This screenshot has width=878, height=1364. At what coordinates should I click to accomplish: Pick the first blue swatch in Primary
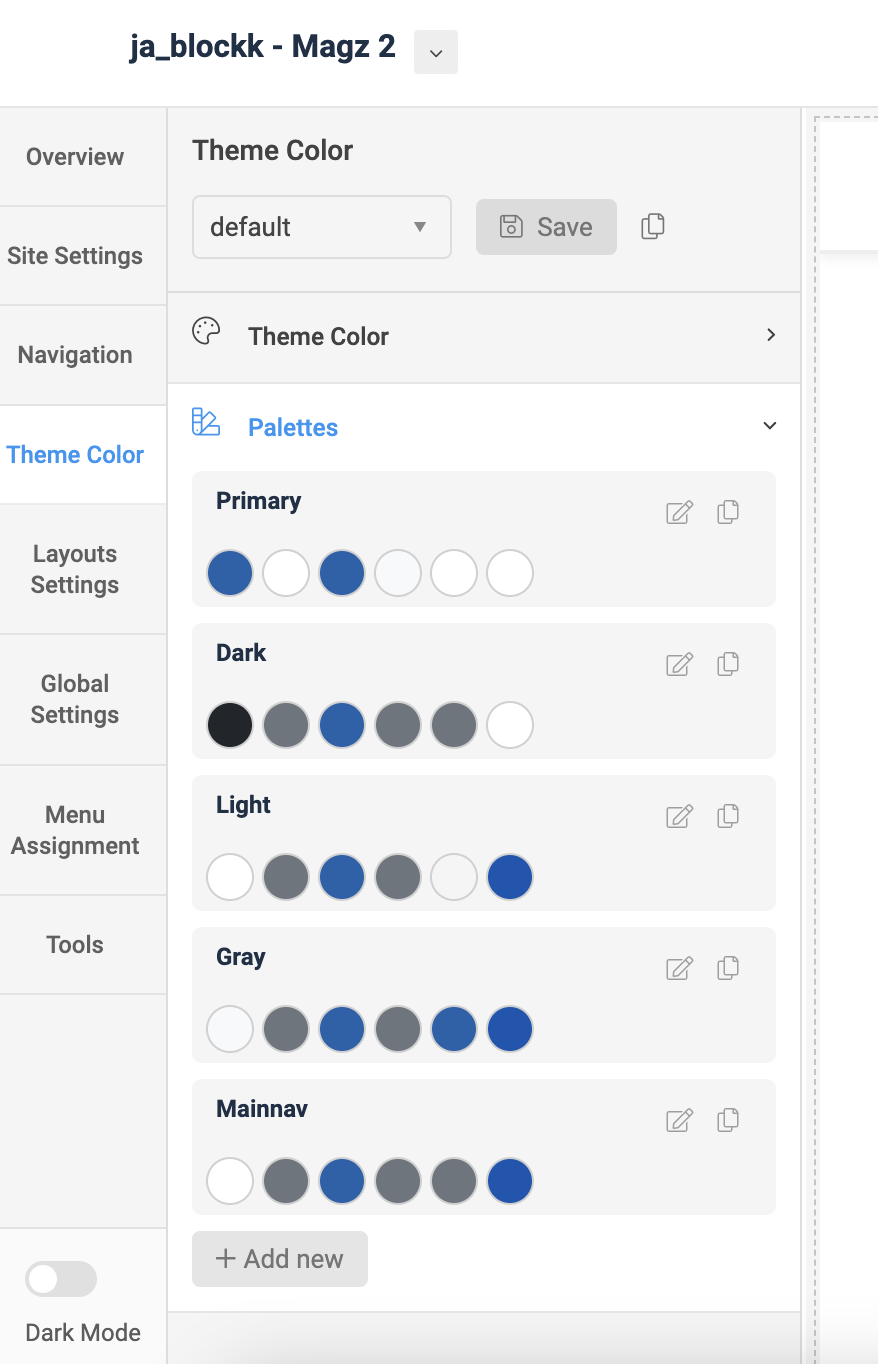(230, 574)
